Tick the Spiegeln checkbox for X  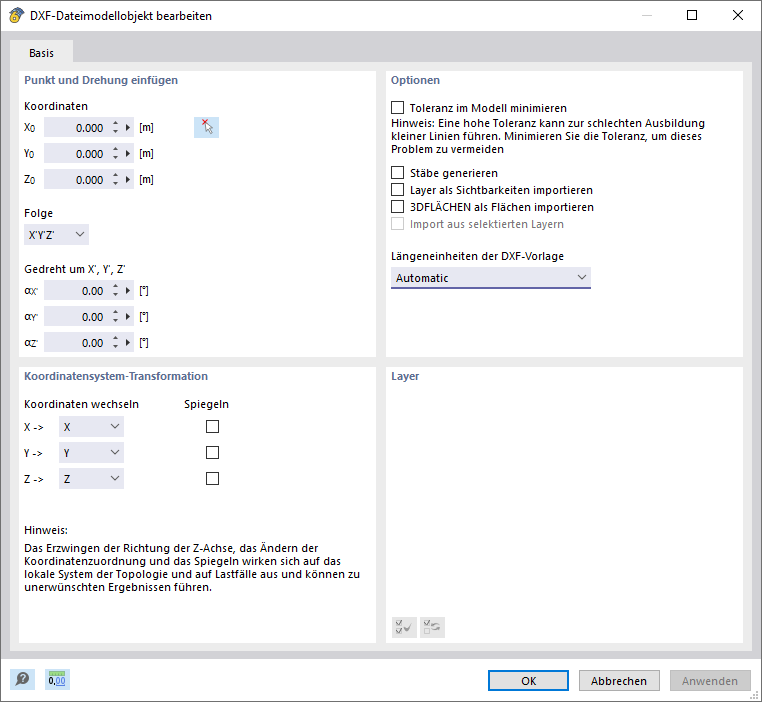tap(212, 427)
